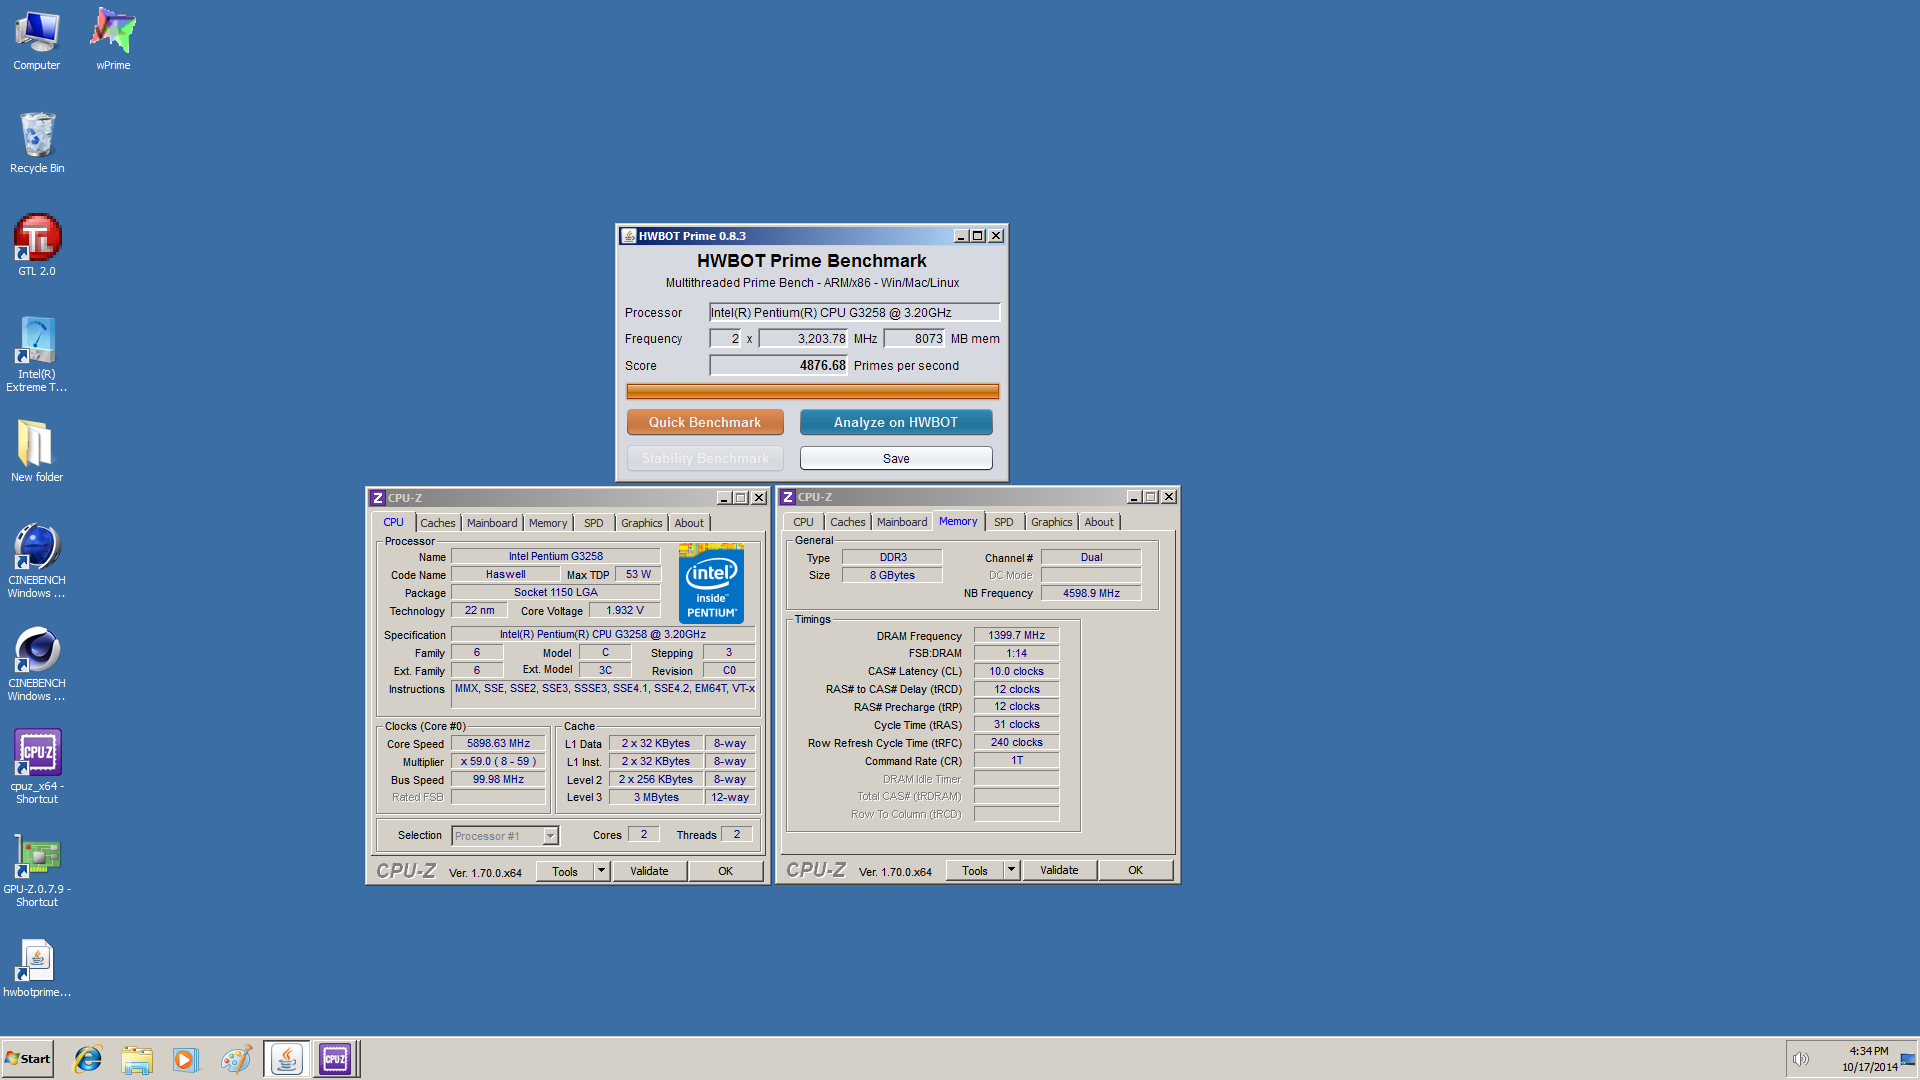The height and width of the screenshot is (1080, 1920).
Task: Select the hwbotprime desktop shortcut
Action: 37,968
